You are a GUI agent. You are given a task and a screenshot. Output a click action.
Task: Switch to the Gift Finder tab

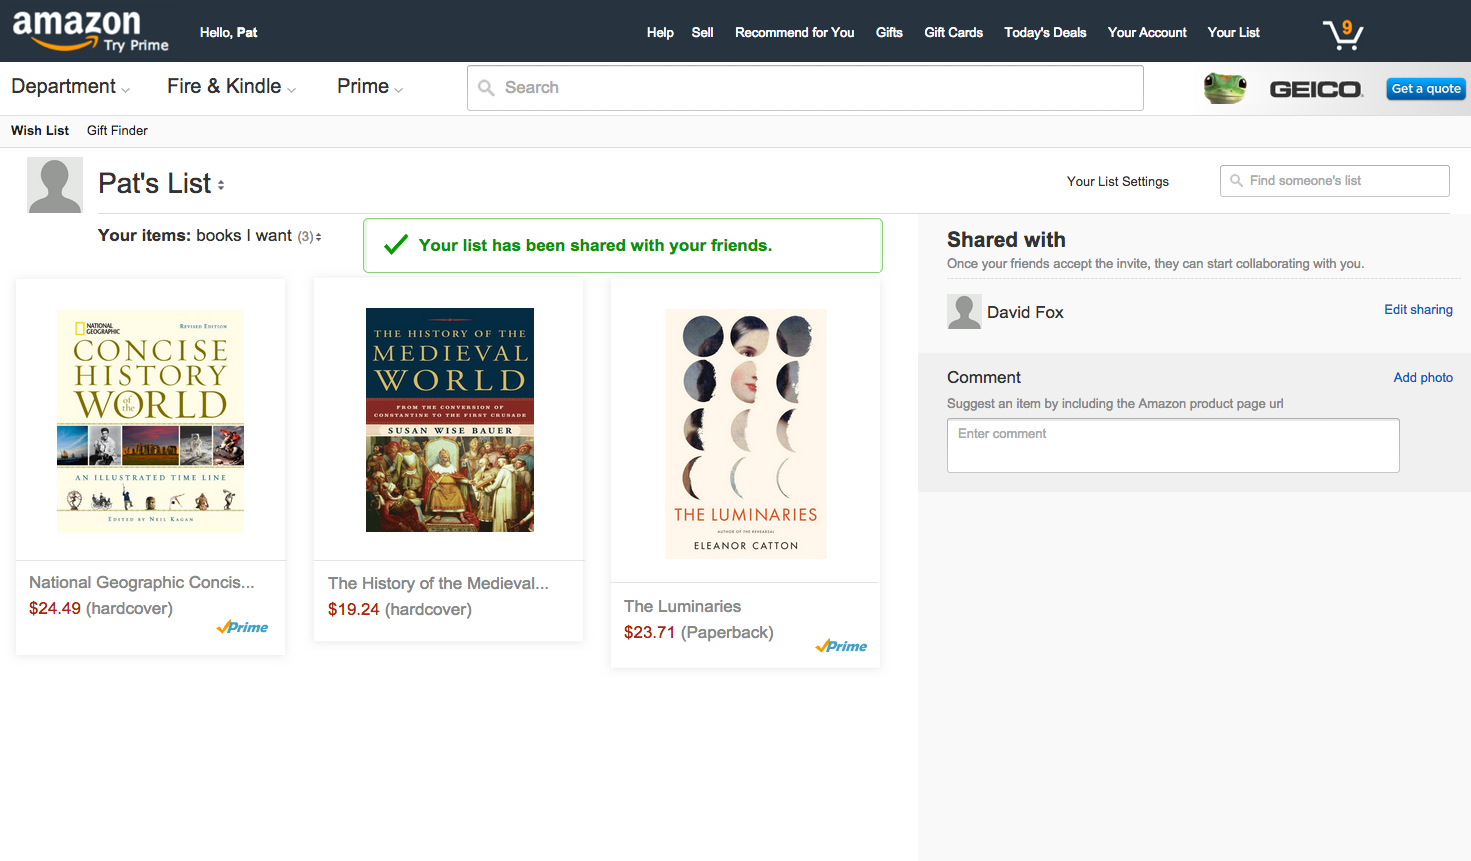click(117, 130)
